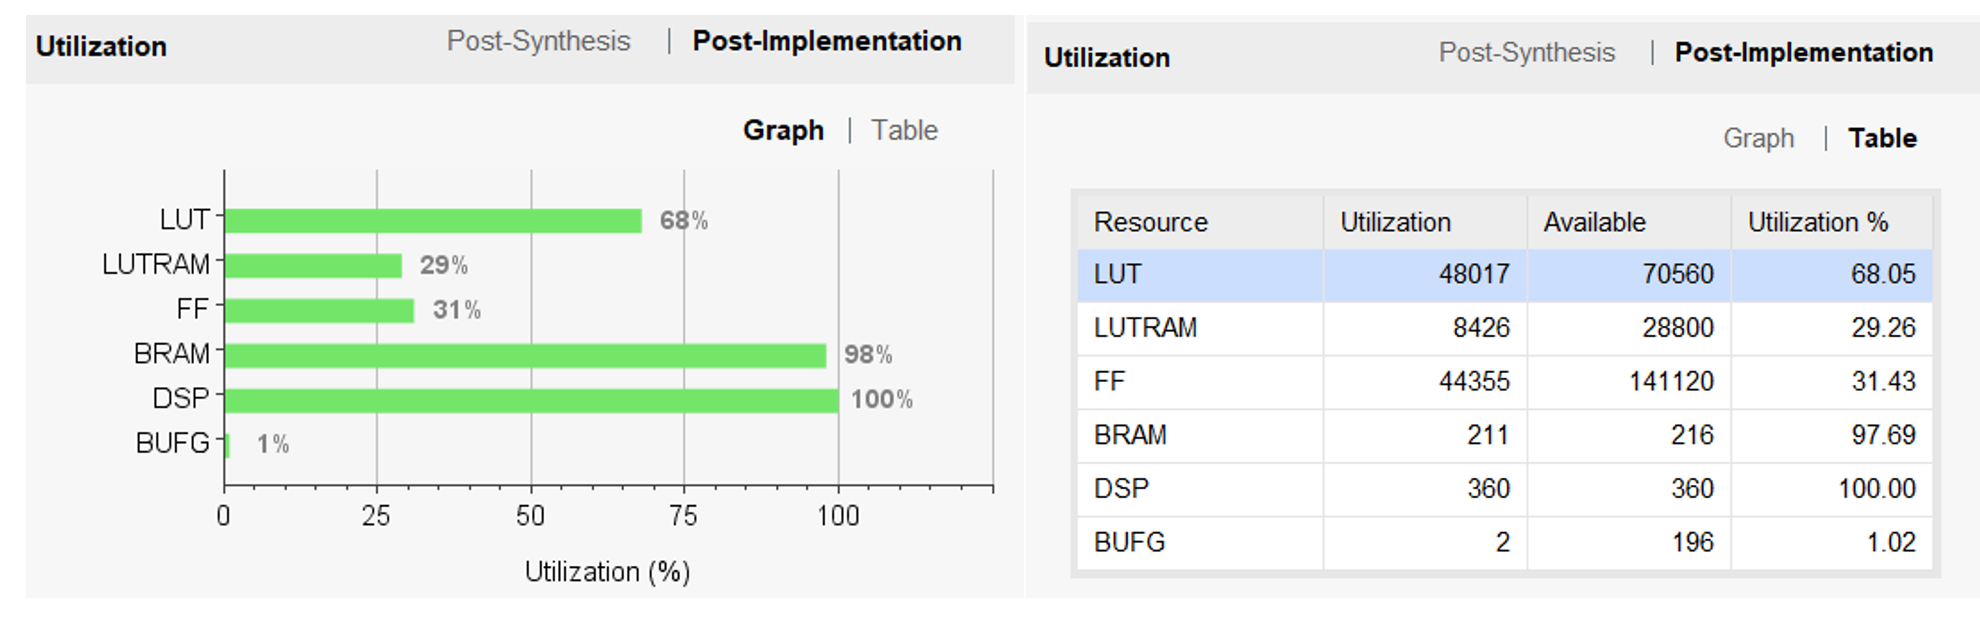This screenshot has width=1980, height=618.
Task: Click the Available column header
Action: click(x=1594, y=222)
